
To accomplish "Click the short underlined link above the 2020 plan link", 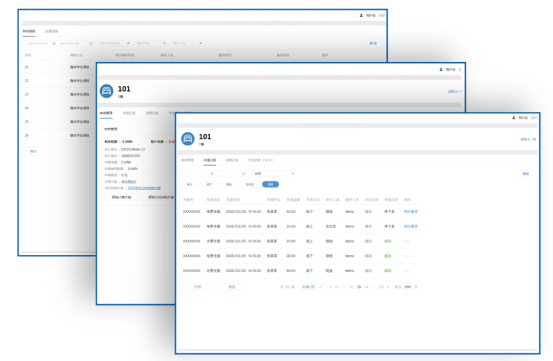I will click(129, 182).
